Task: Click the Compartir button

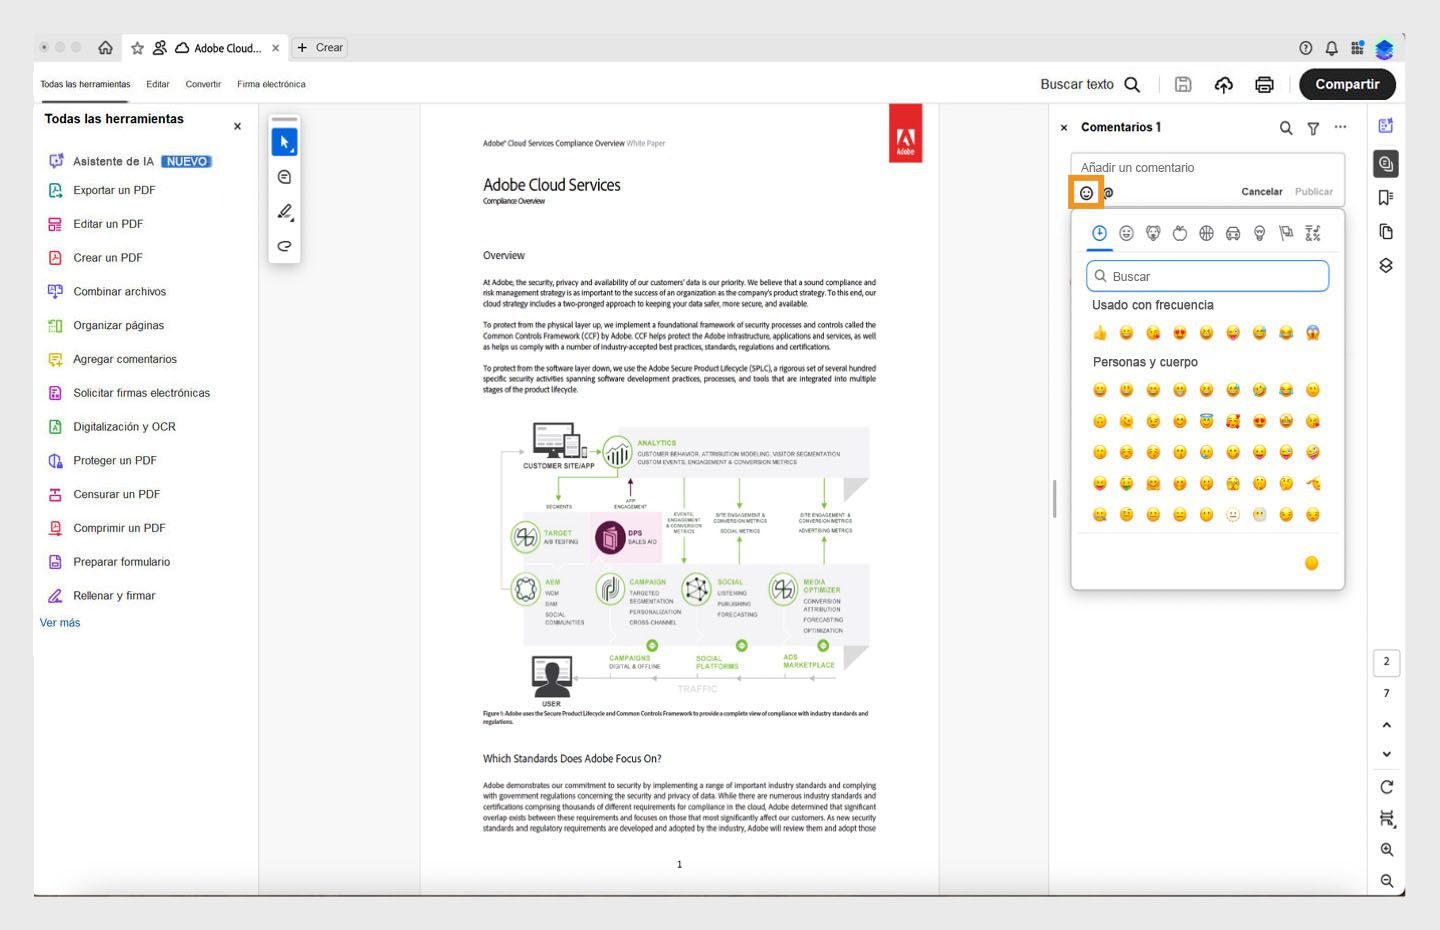Action: 1347,85
